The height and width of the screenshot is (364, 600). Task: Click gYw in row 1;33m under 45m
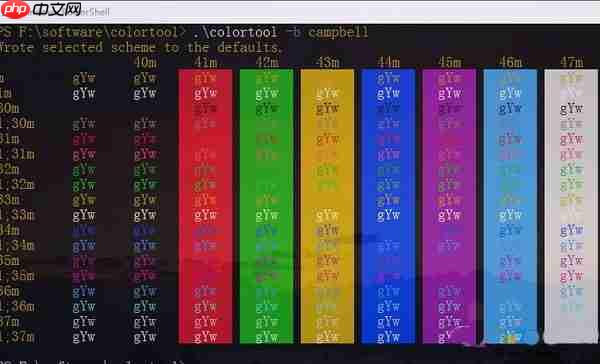click(x=450, y=216)
